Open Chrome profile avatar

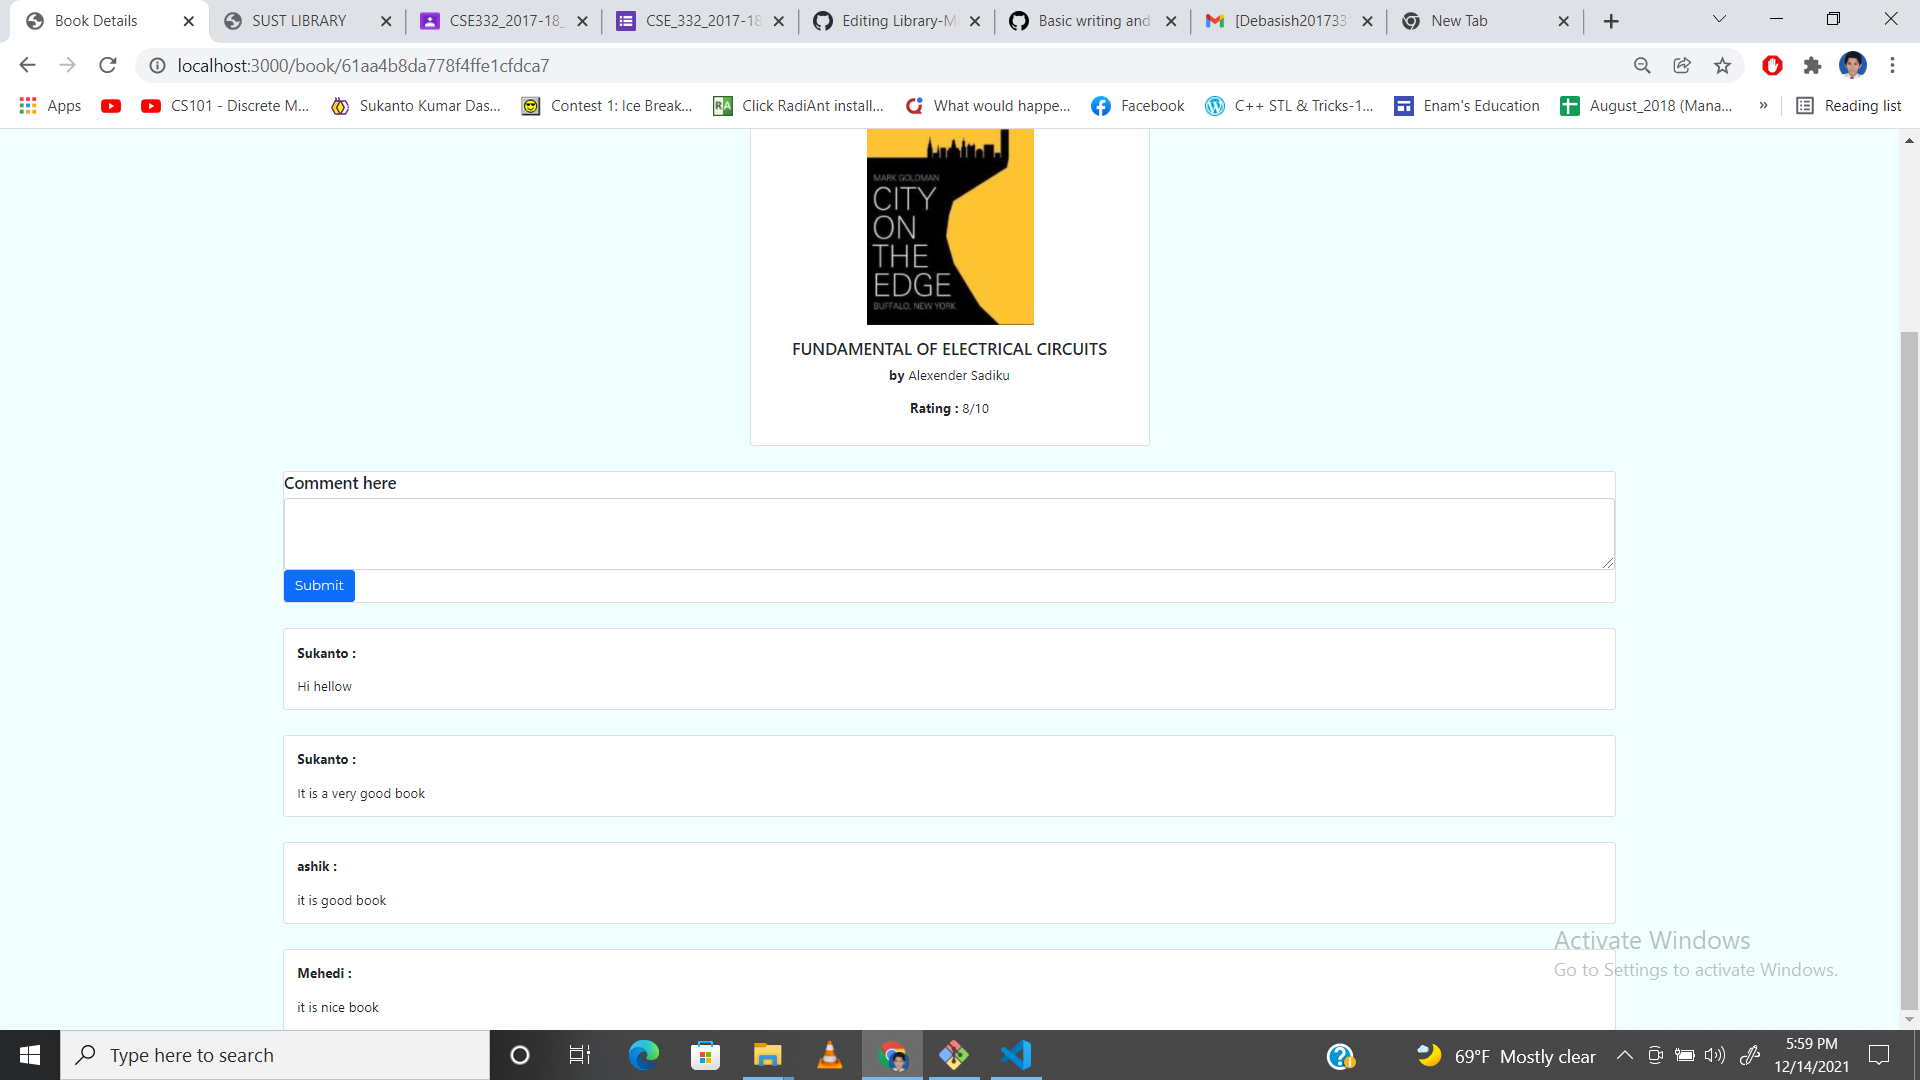pyautogui.click(x=1852, y=65)
